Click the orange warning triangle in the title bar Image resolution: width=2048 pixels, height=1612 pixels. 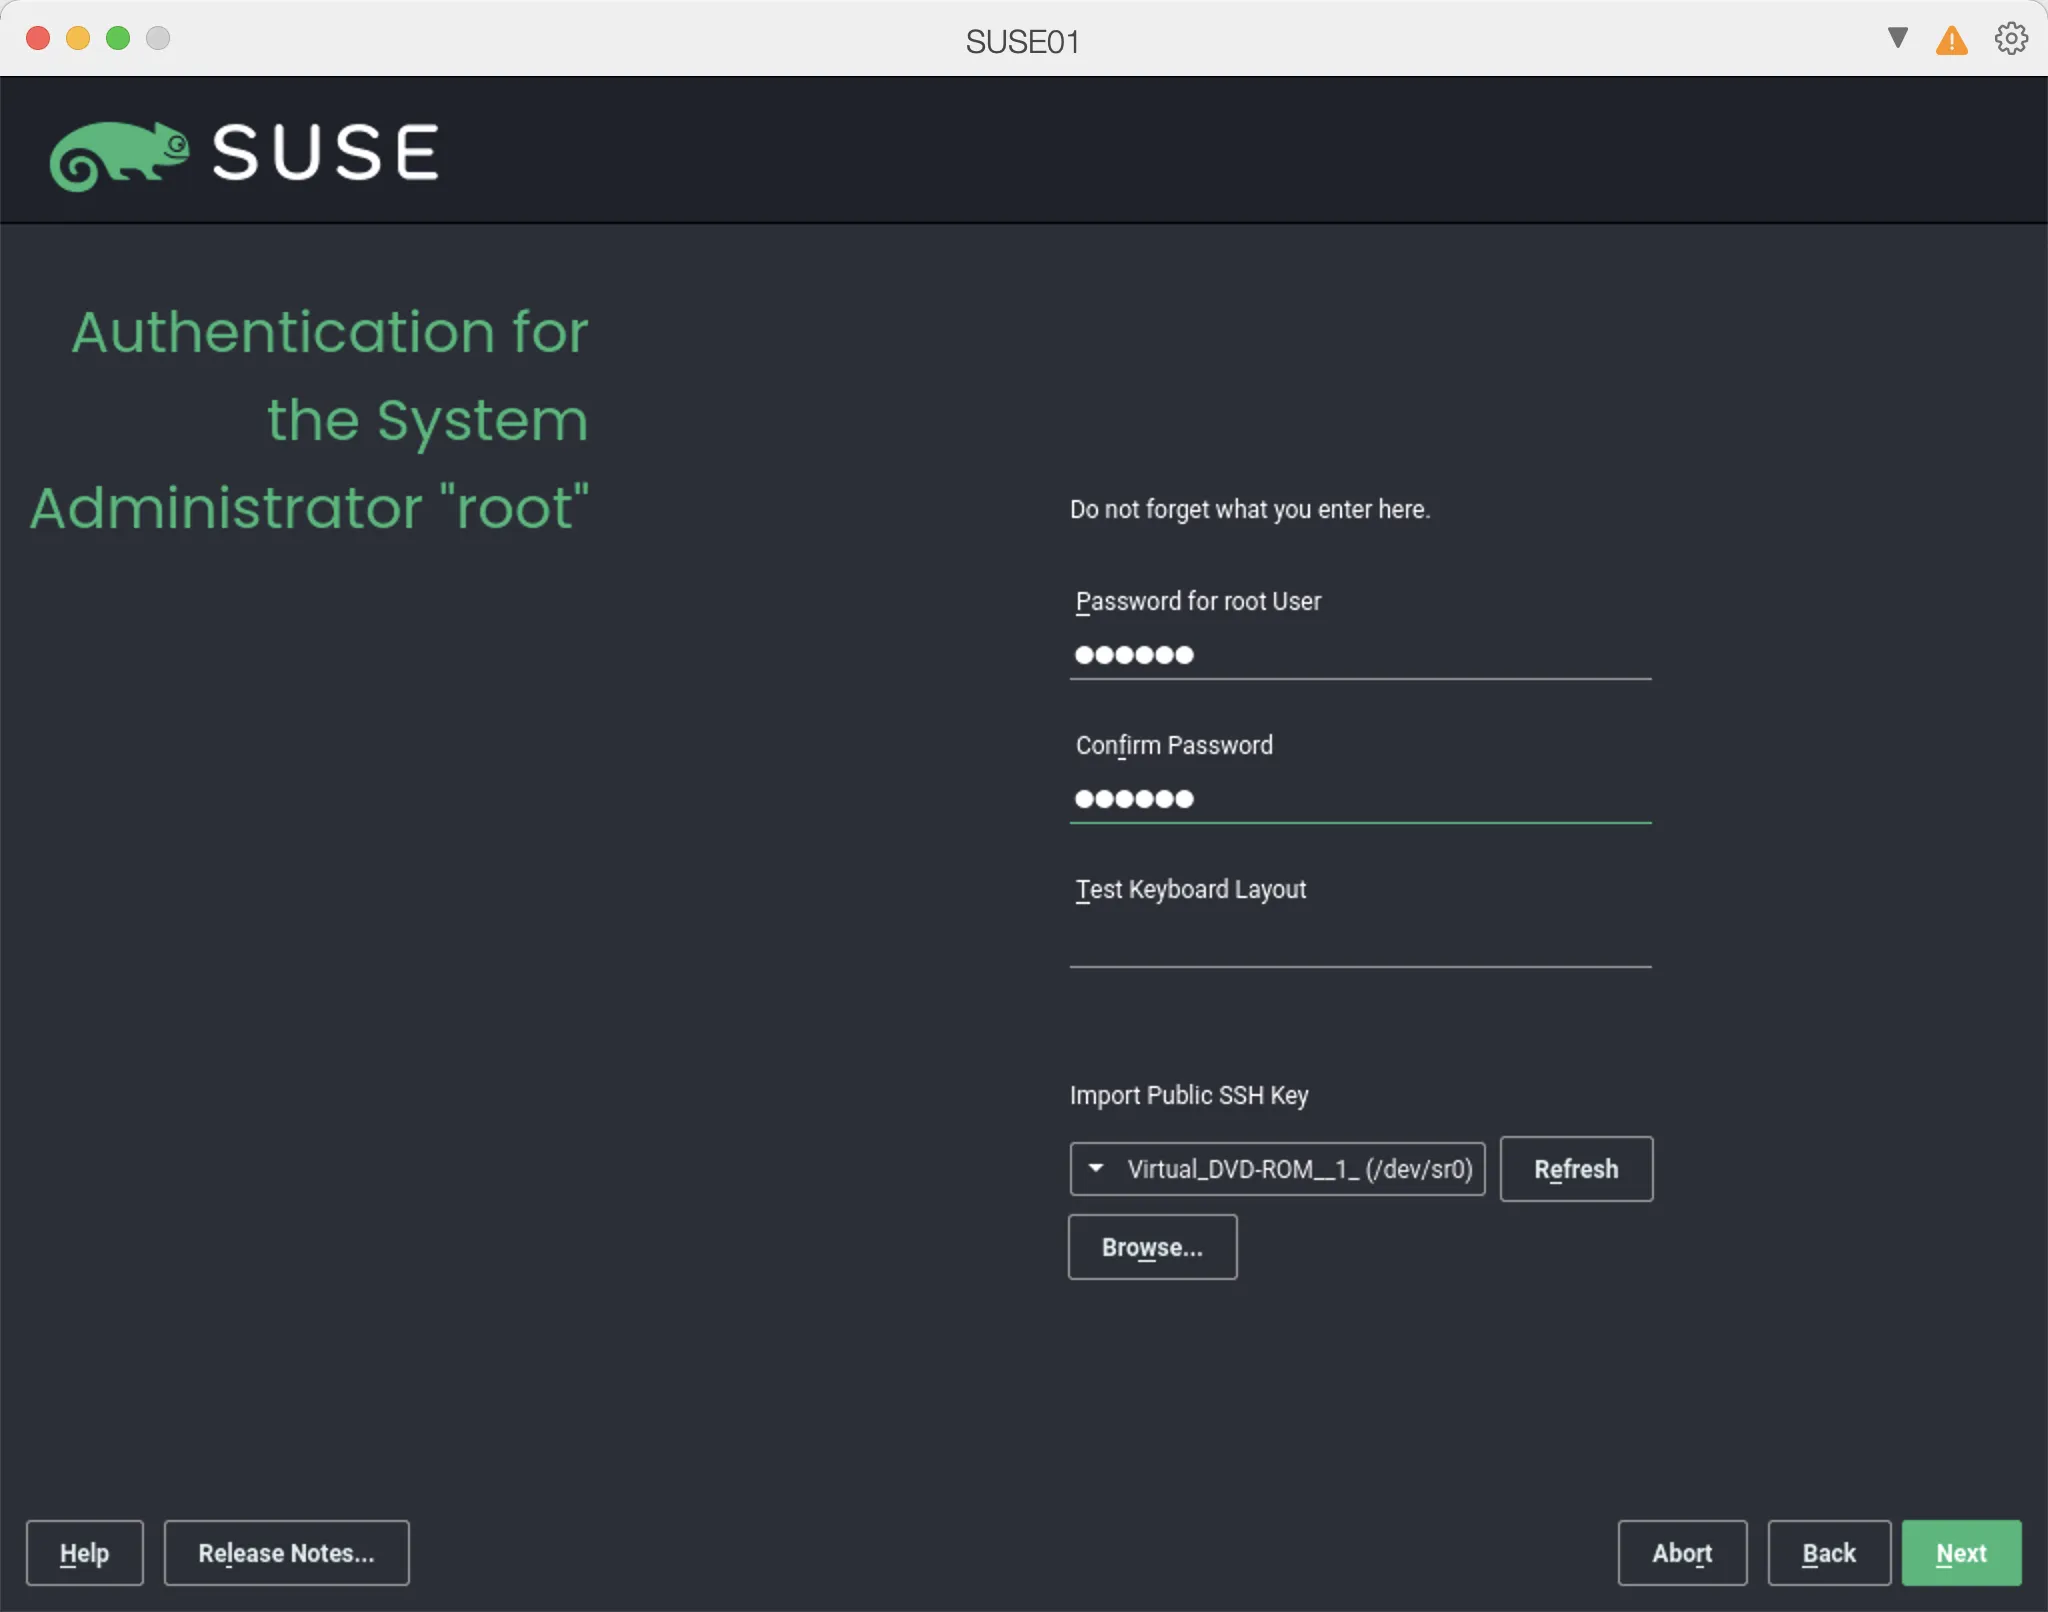pyautogui.click(x=1951, y=40)
